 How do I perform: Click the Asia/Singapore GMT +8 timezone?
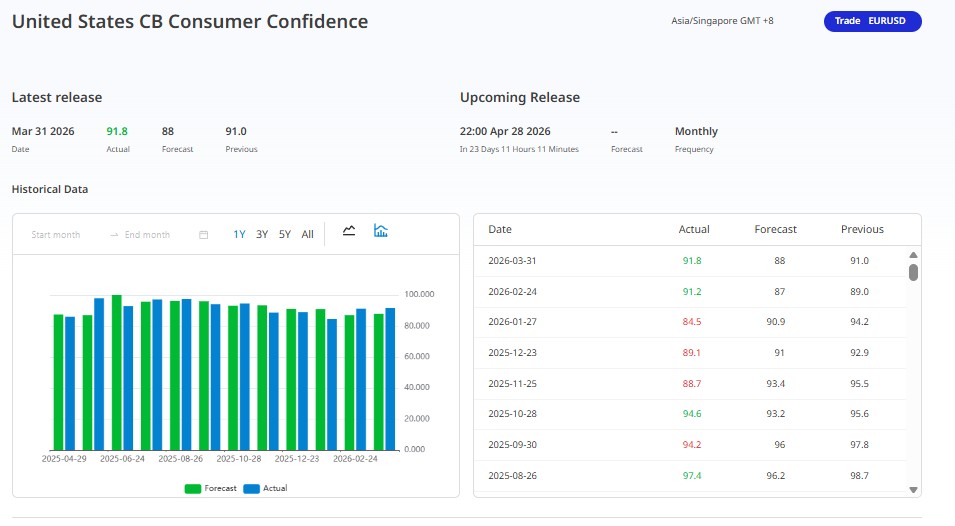pyautogui.click(x=722, y=21)
